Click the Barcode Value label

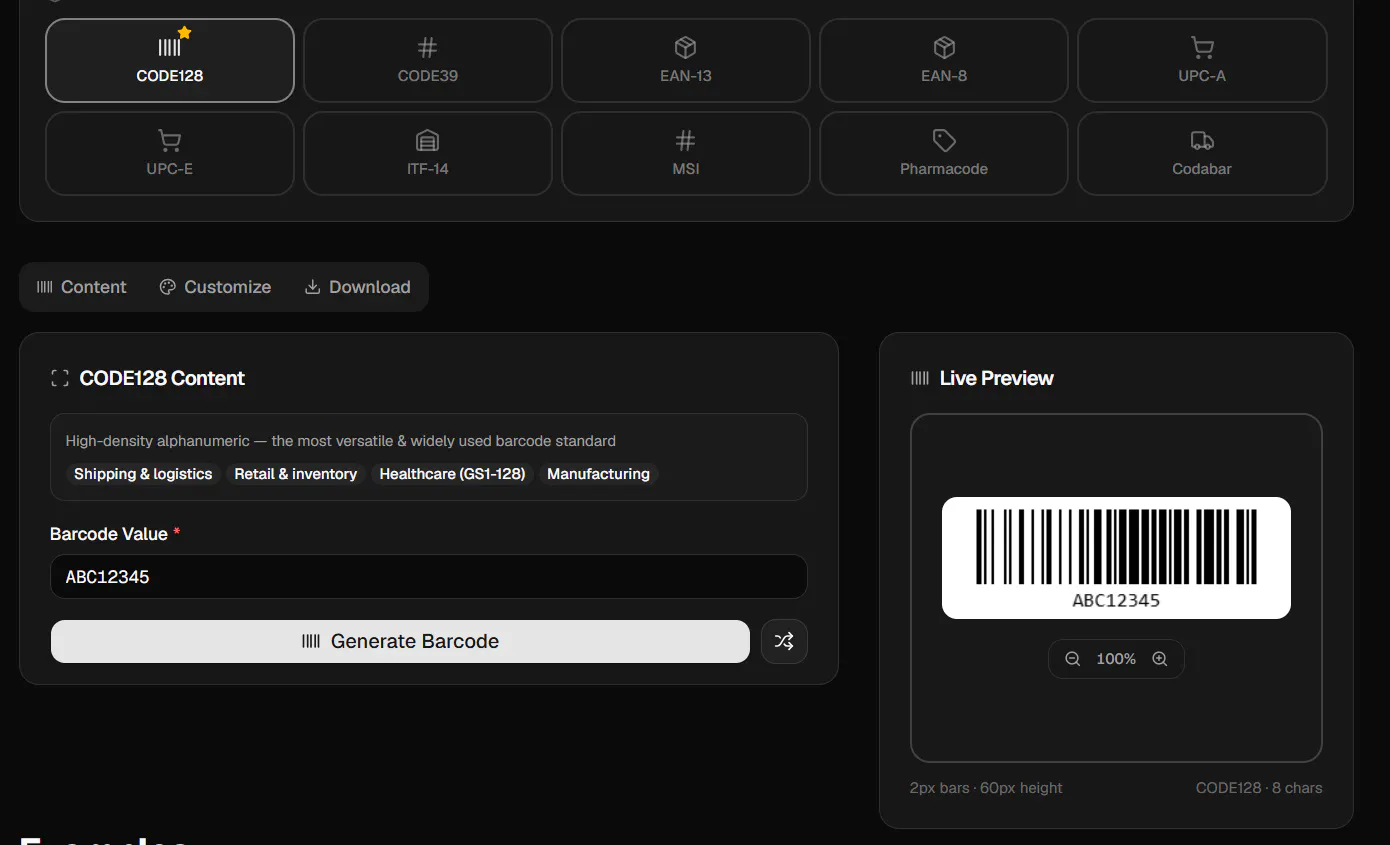pos(109,534)
